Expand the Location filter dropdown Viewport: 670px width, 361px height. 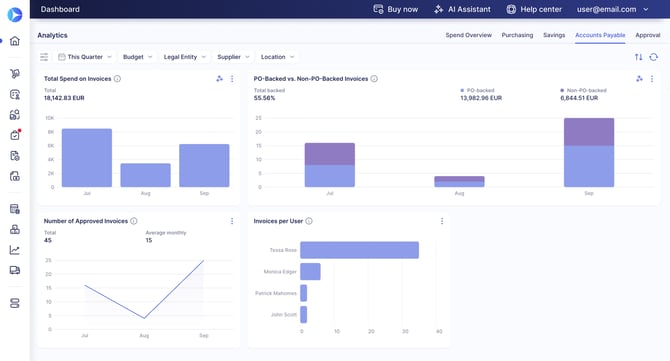277,57
